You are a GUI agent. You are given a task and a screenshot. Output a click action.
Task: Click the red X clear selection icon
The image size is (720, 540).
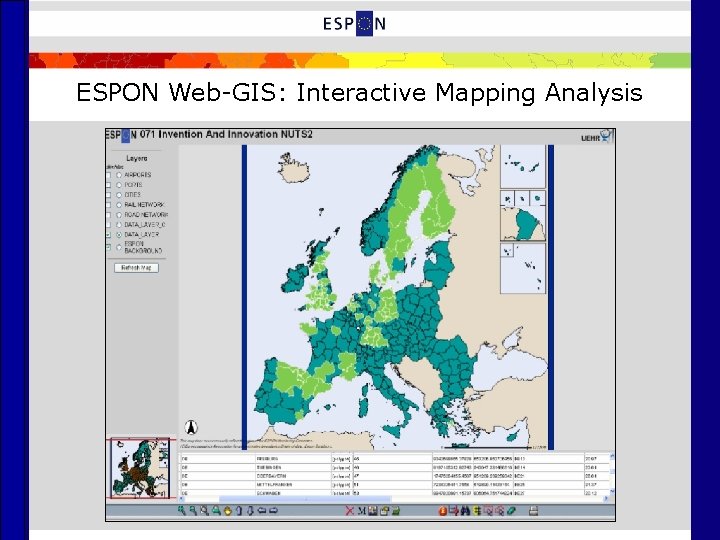[x=349, y=510]
